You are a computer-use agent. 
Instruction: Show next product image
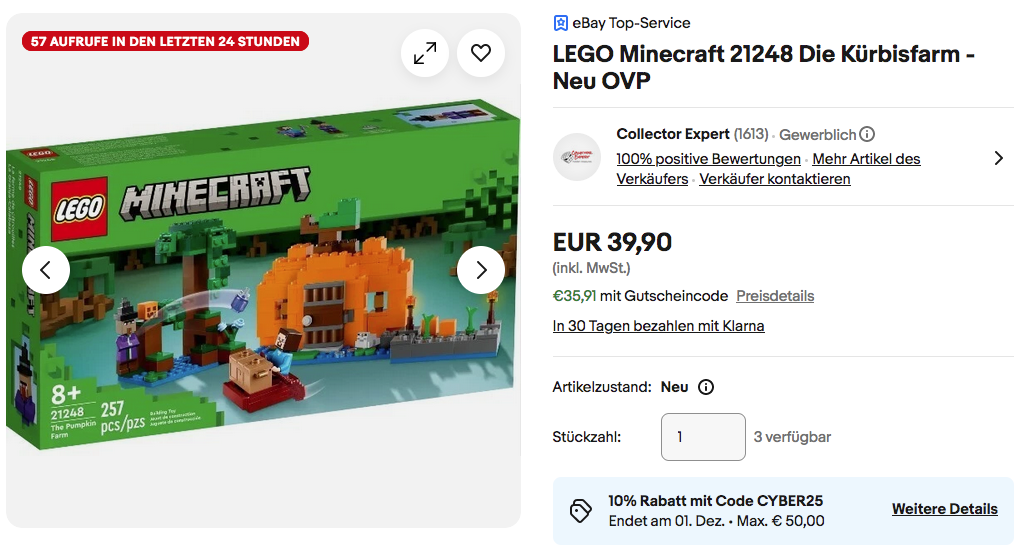pos(481,270)
